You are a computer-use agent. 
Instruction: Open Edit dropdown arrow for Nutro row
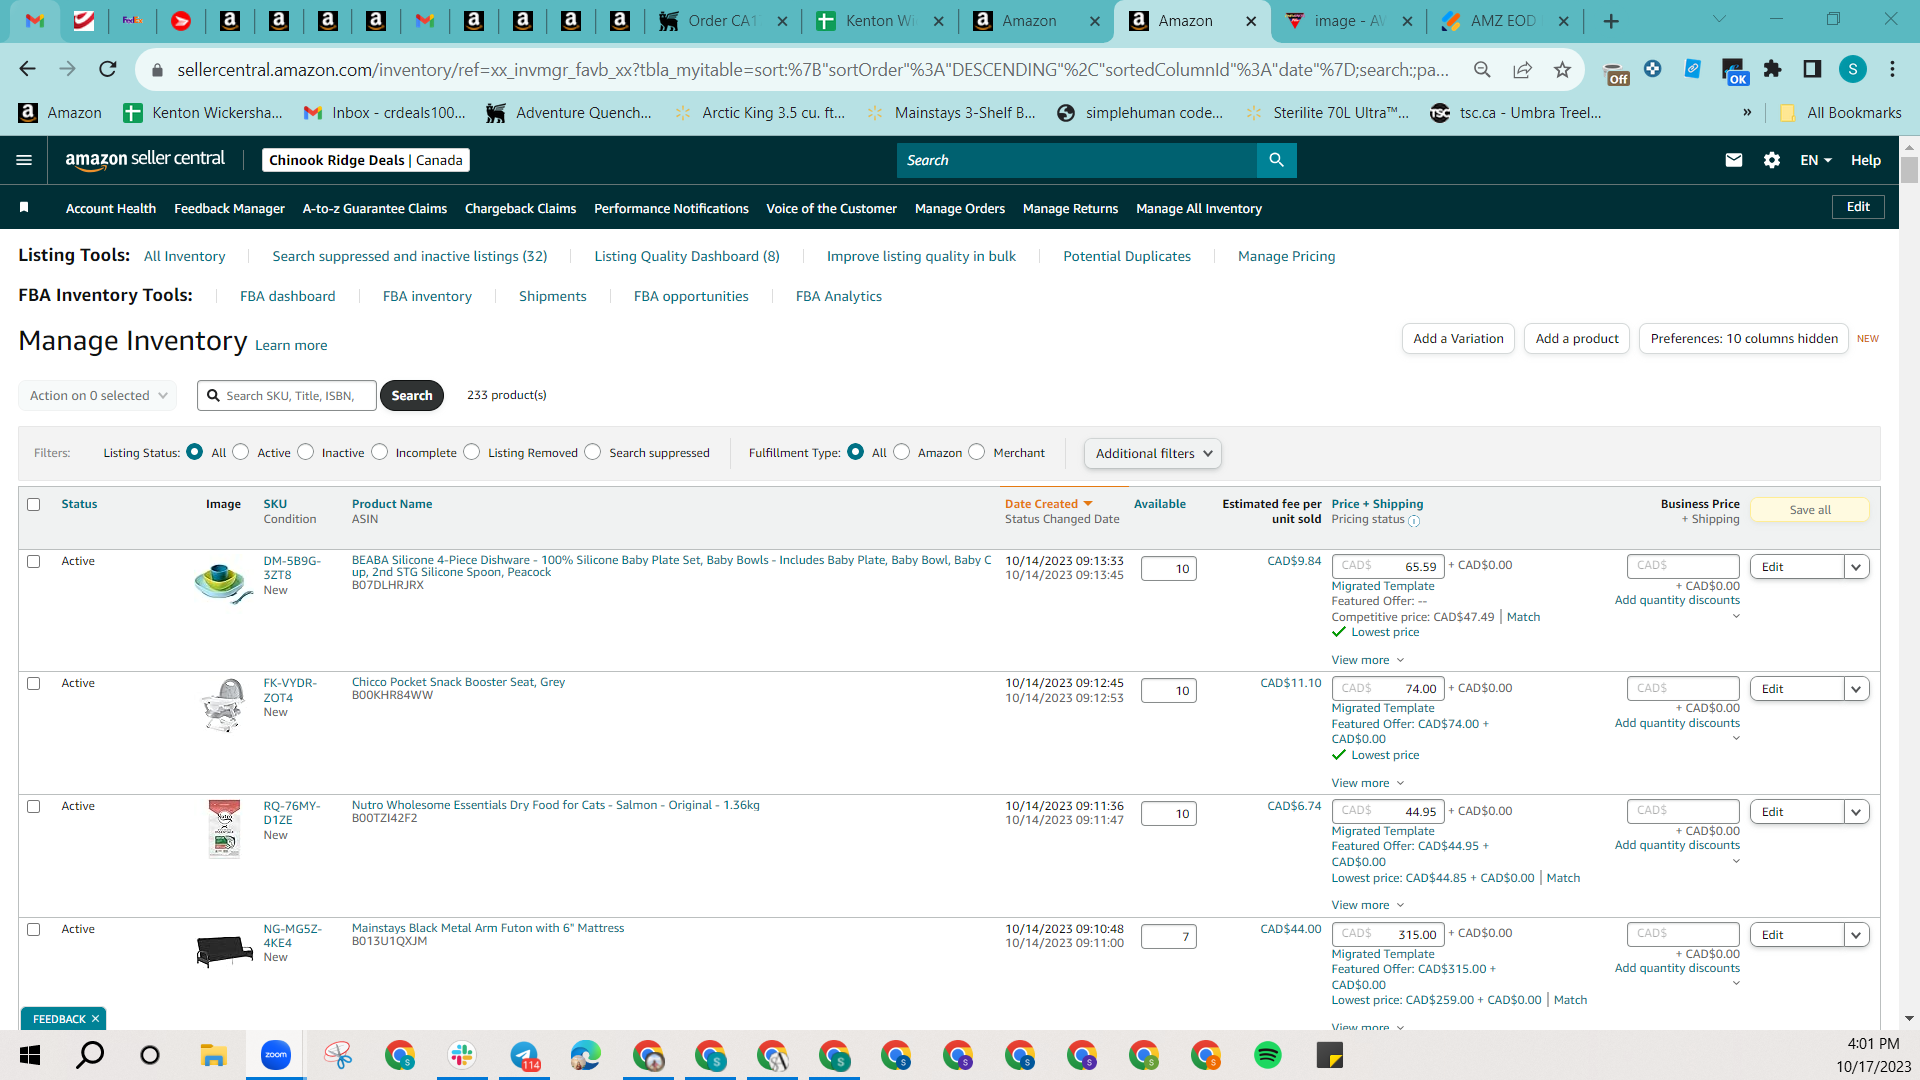tap(1857, 812)
